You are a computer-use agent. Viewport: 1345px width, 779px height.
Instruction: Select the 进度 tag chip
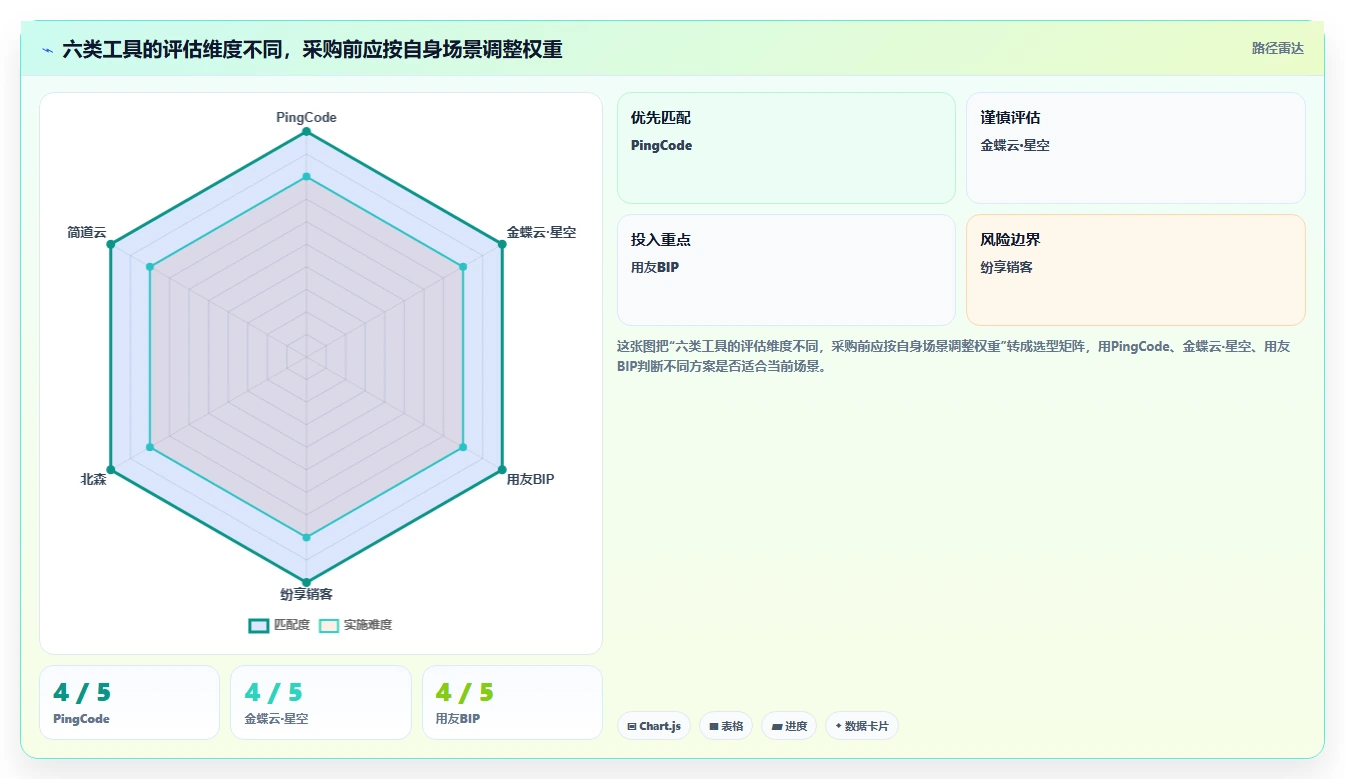point(789,726)
